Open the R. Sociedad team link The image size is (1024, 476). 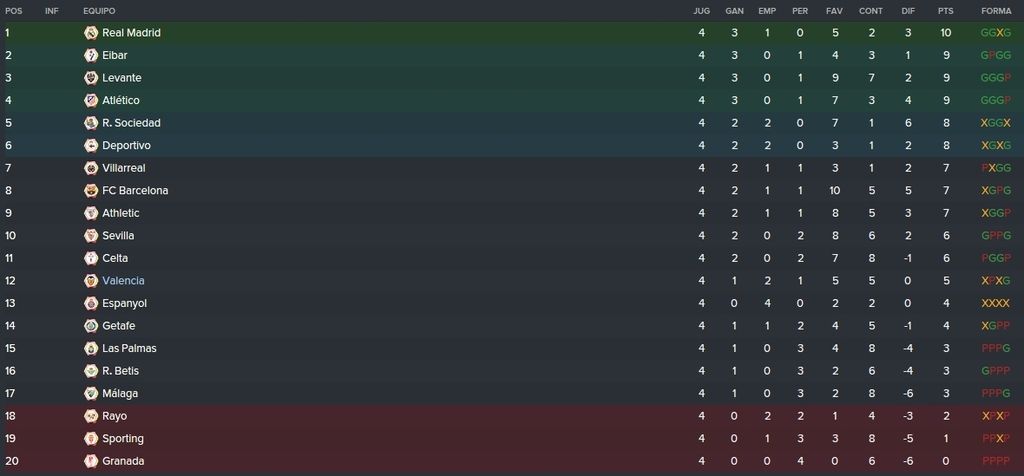pyautogui.click(x=131, y=123)
